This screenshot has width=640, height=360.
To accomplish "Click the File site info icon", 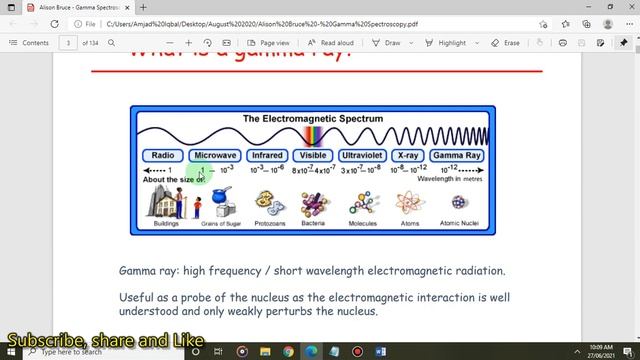I will 85,24.
